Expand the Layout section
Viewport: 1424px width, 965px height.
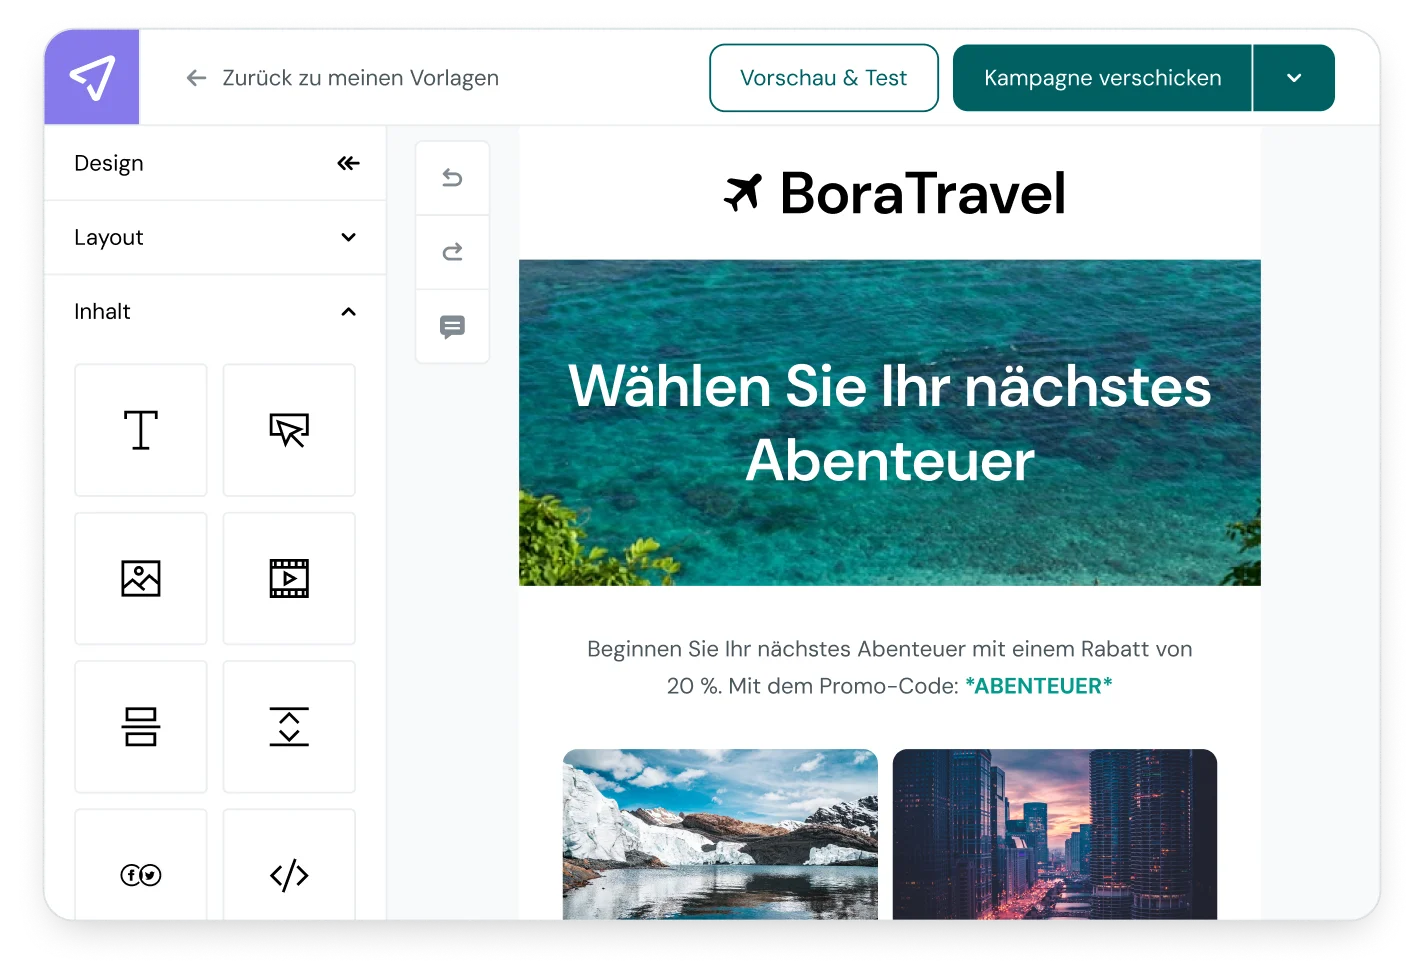[x=215, y=237]
